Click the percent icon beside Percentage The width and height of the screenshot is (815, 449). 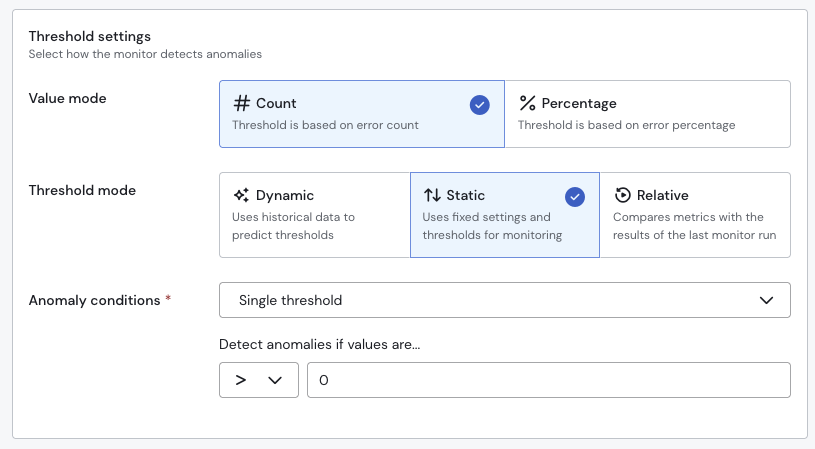[527, 103]
